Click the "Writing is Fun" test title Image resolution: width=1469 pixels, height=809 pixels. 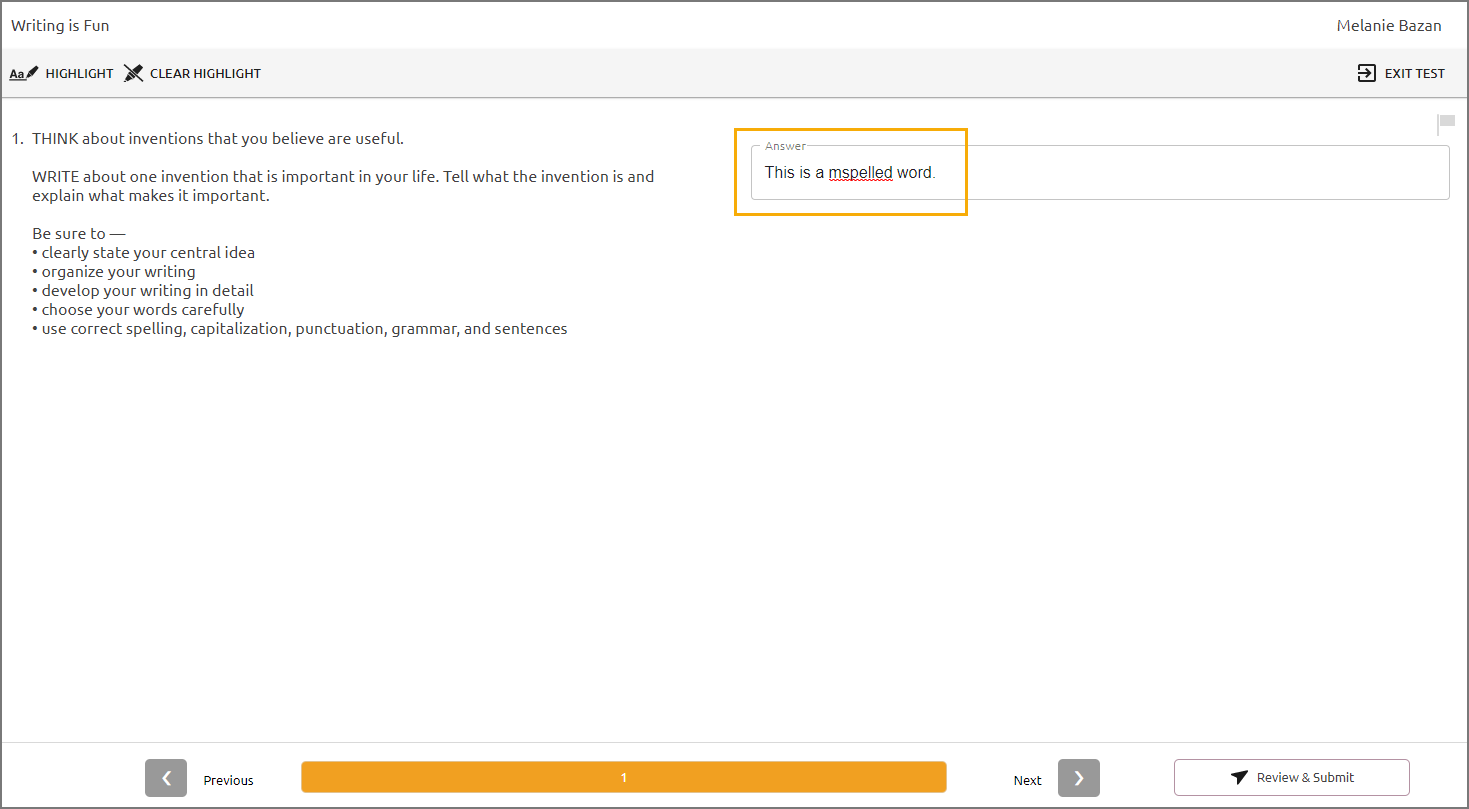pyautogui.click(x=60, y=26)
